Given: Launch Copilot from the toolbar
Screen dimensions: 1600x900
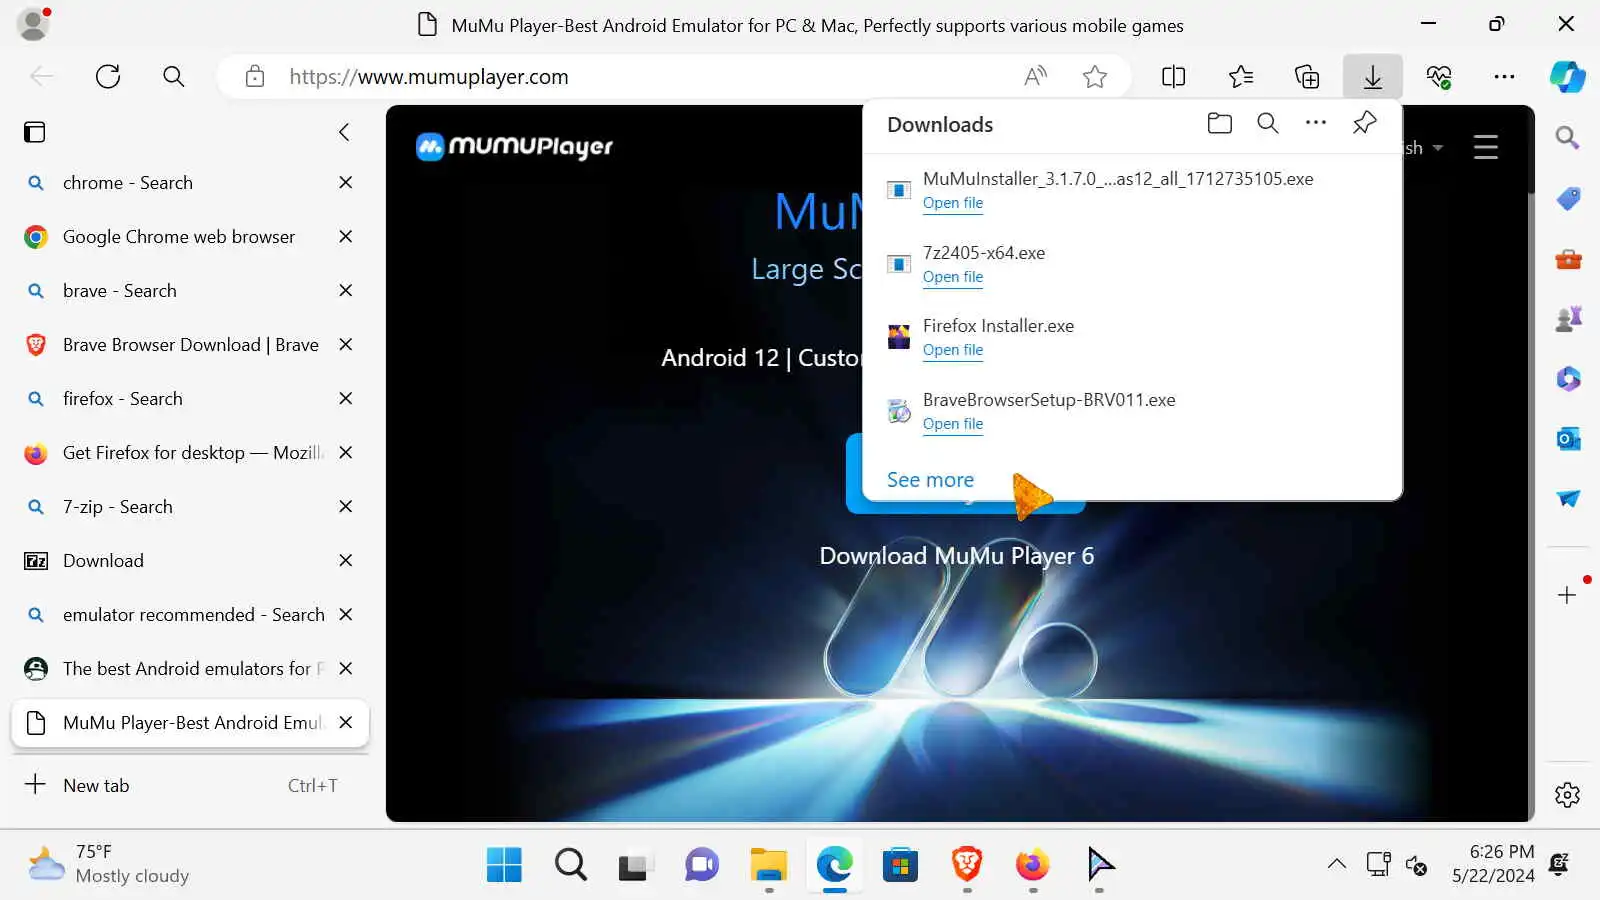Looking at the screenshot, I should click(x=1567, y=76).
